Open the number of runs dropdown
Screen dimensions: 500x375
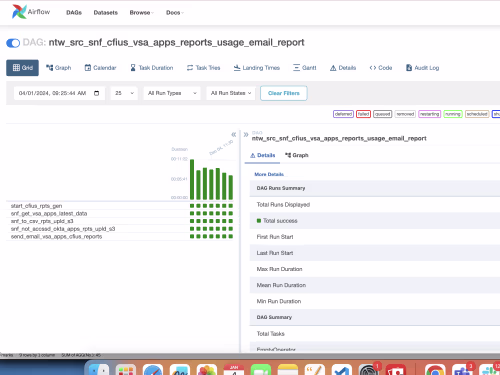point(124,93)
